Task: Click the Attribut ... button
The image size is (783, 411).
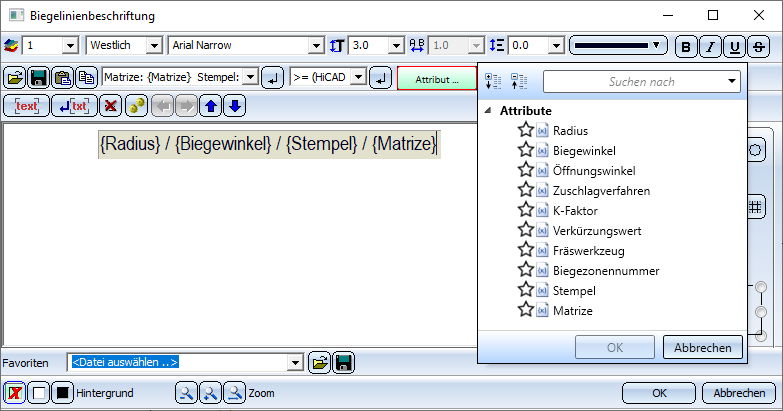Action: 437,79
